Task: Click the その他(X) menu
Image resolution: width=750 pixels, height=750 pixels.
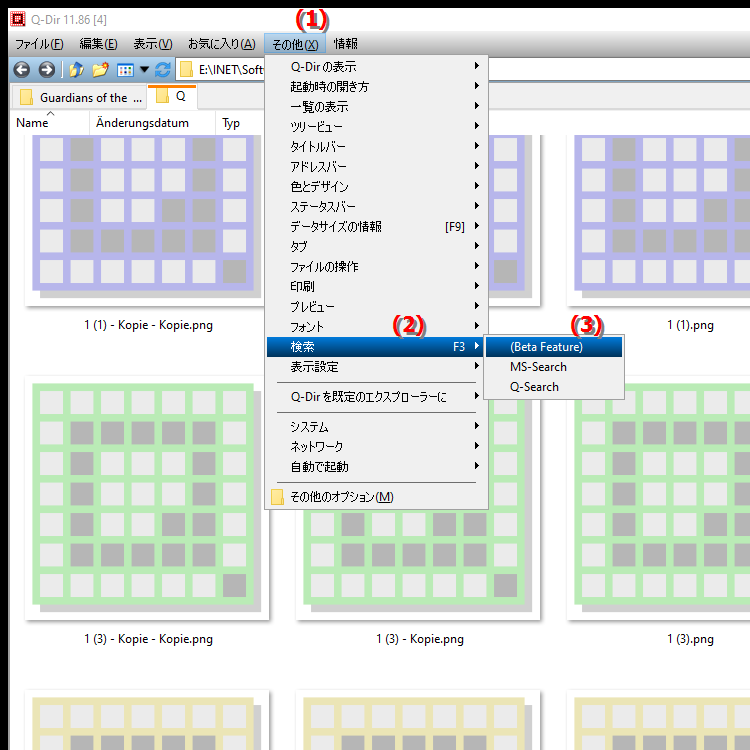Action: 295,44
